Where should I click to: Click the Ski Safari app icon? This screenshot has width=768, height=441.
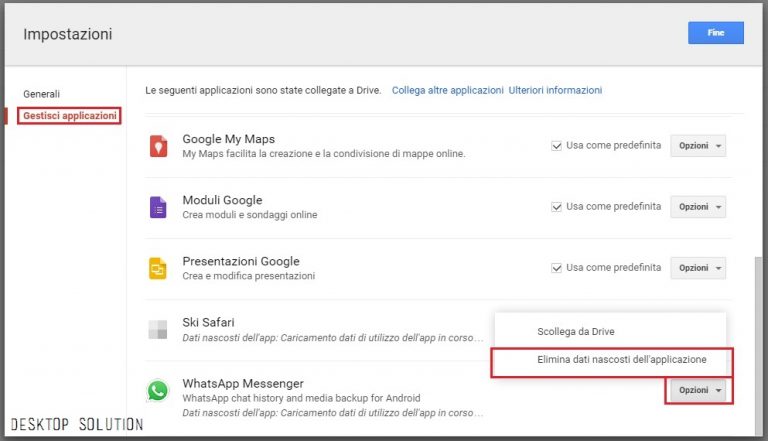157,330
